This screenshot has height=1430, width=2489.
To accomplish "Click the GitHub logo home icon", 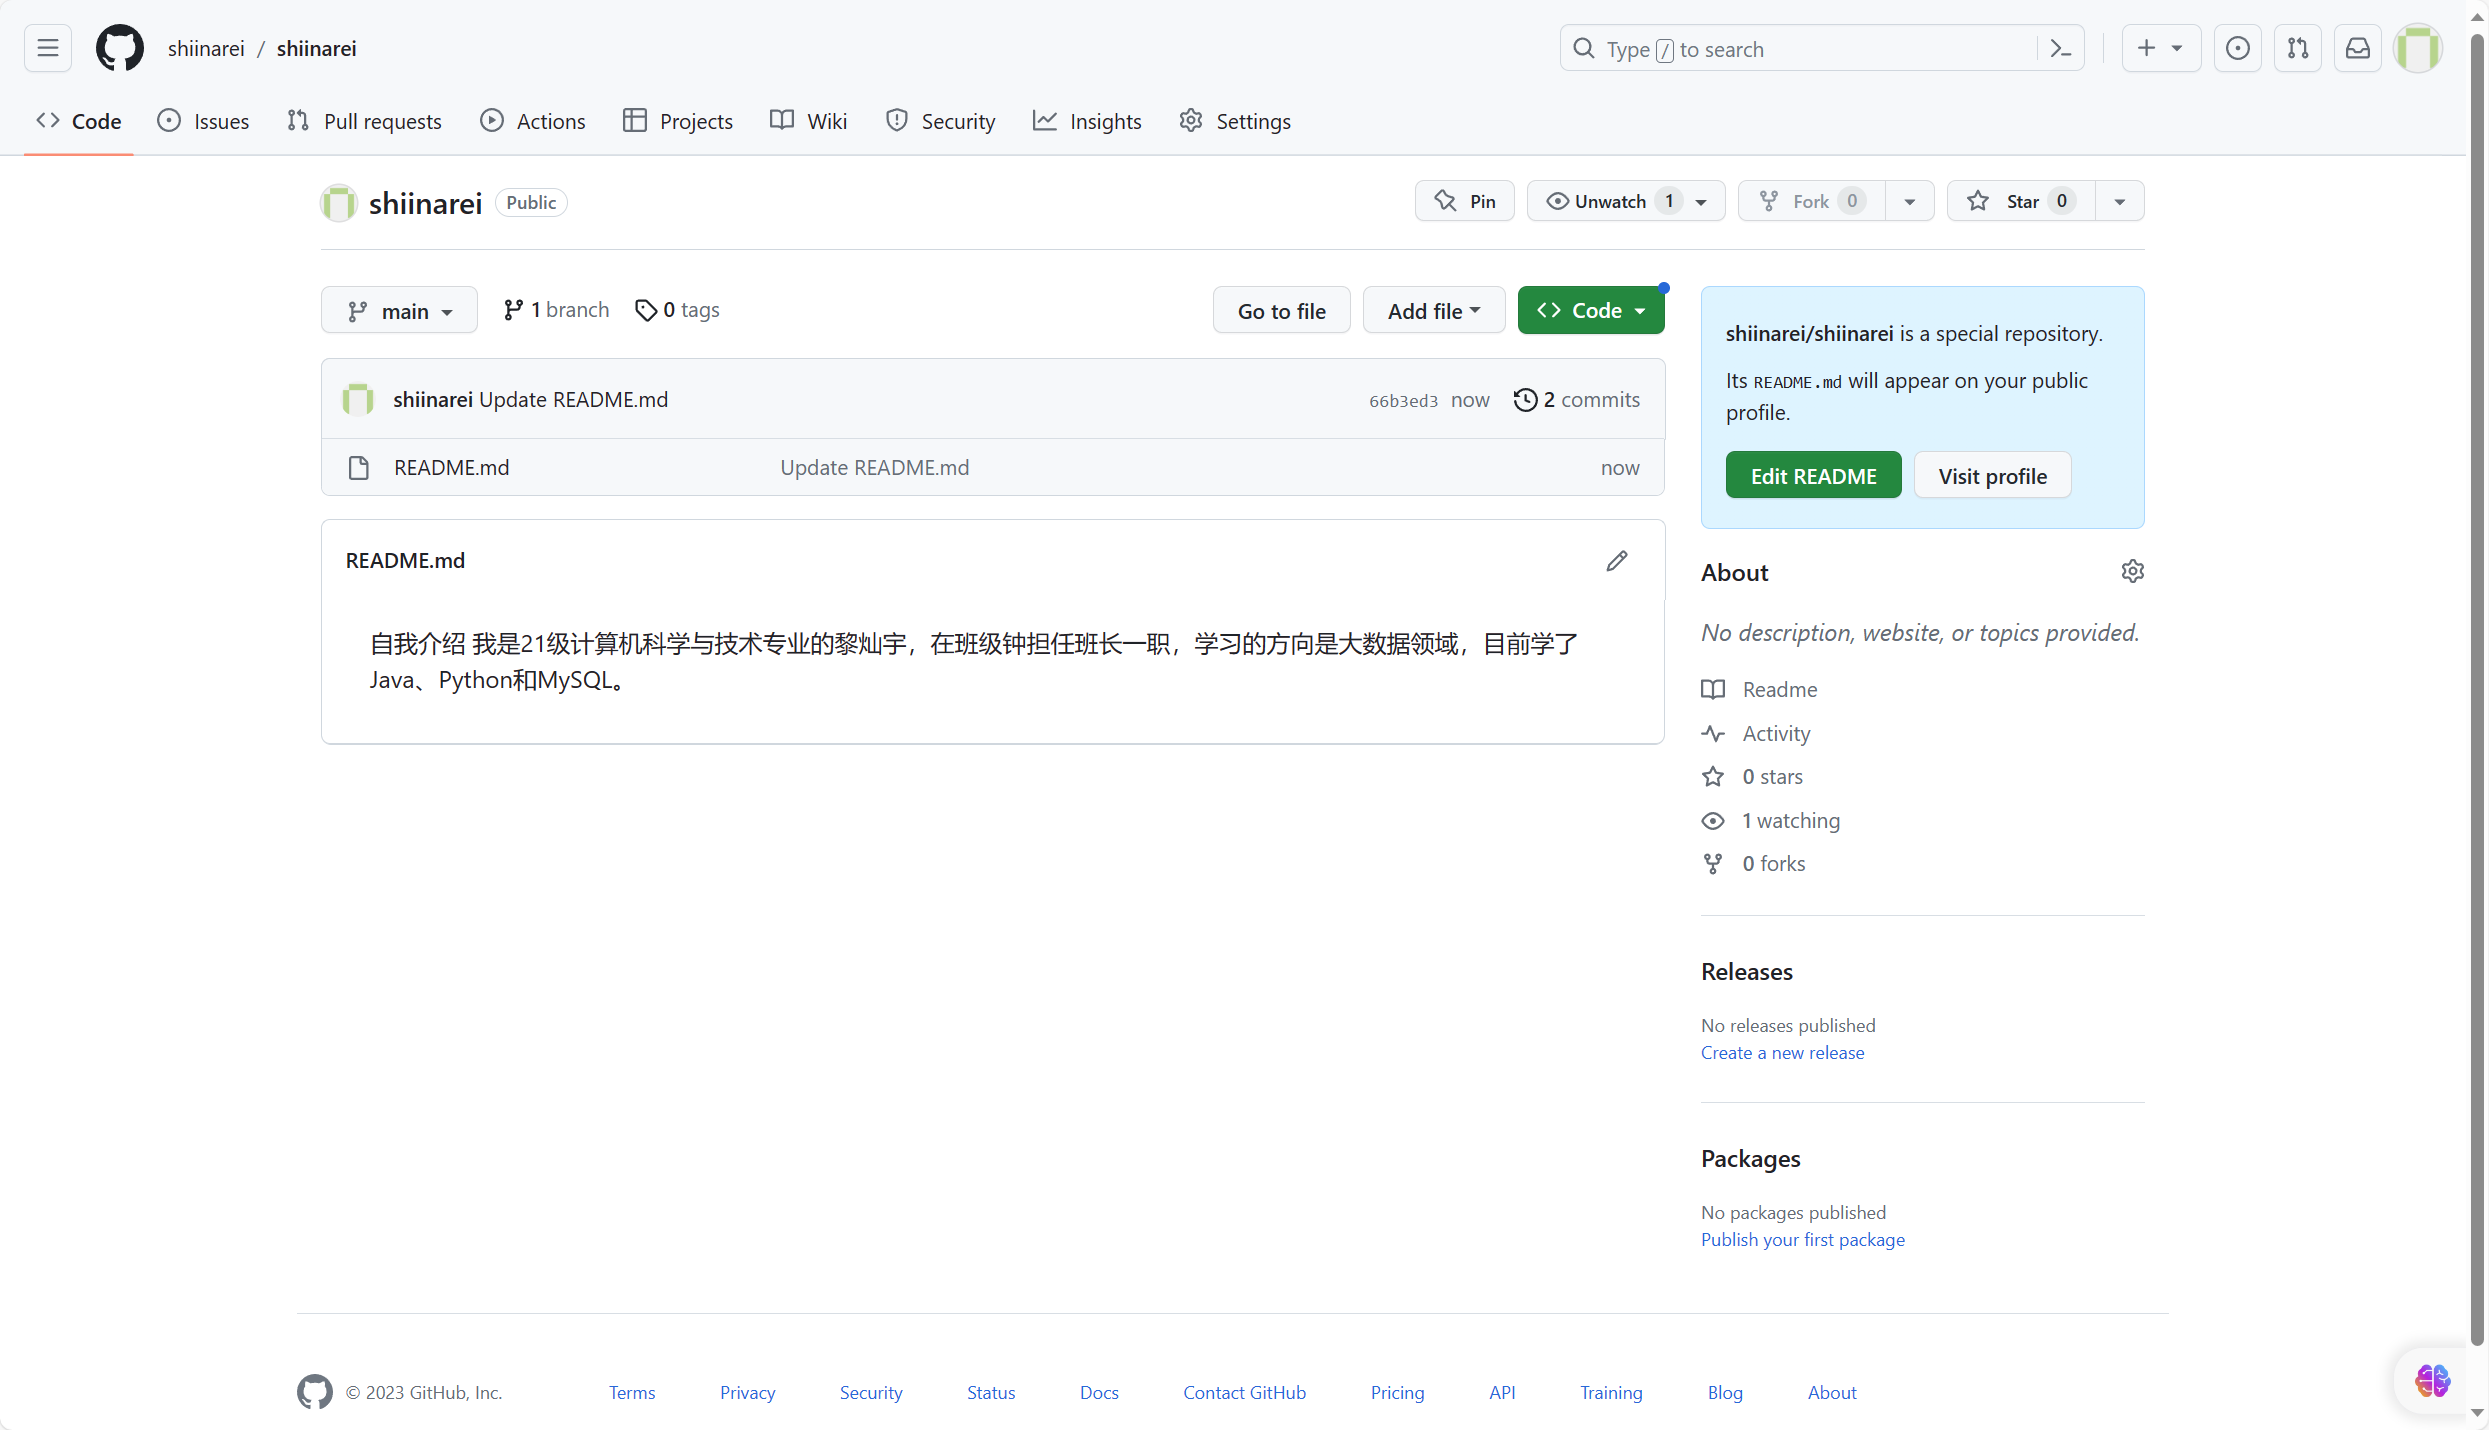I will 119,48.
